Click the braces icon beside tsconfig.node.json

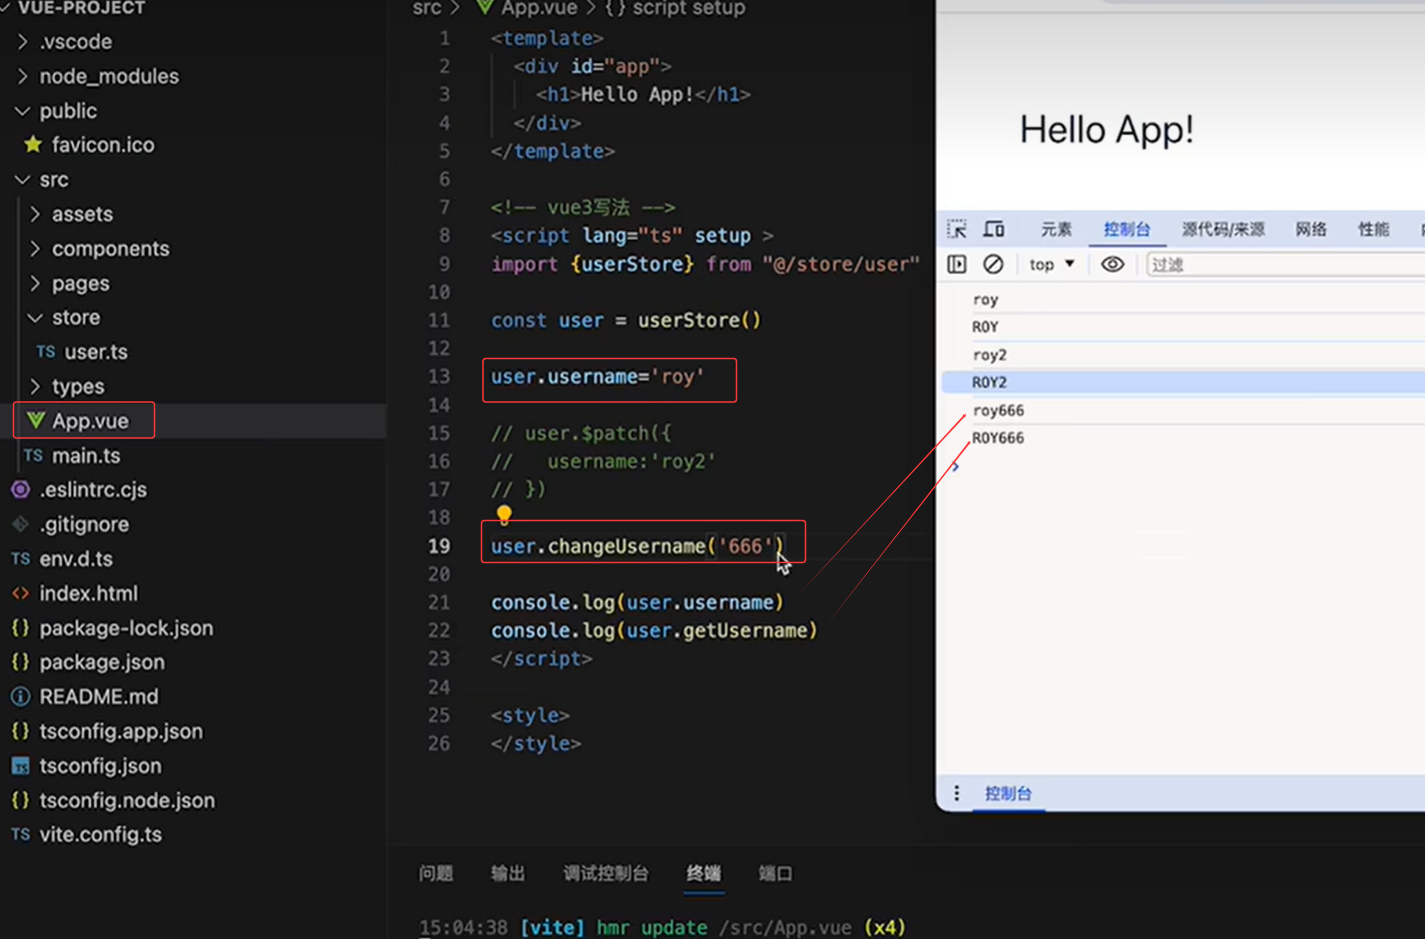pyautogui.click(x=20, y=800)
